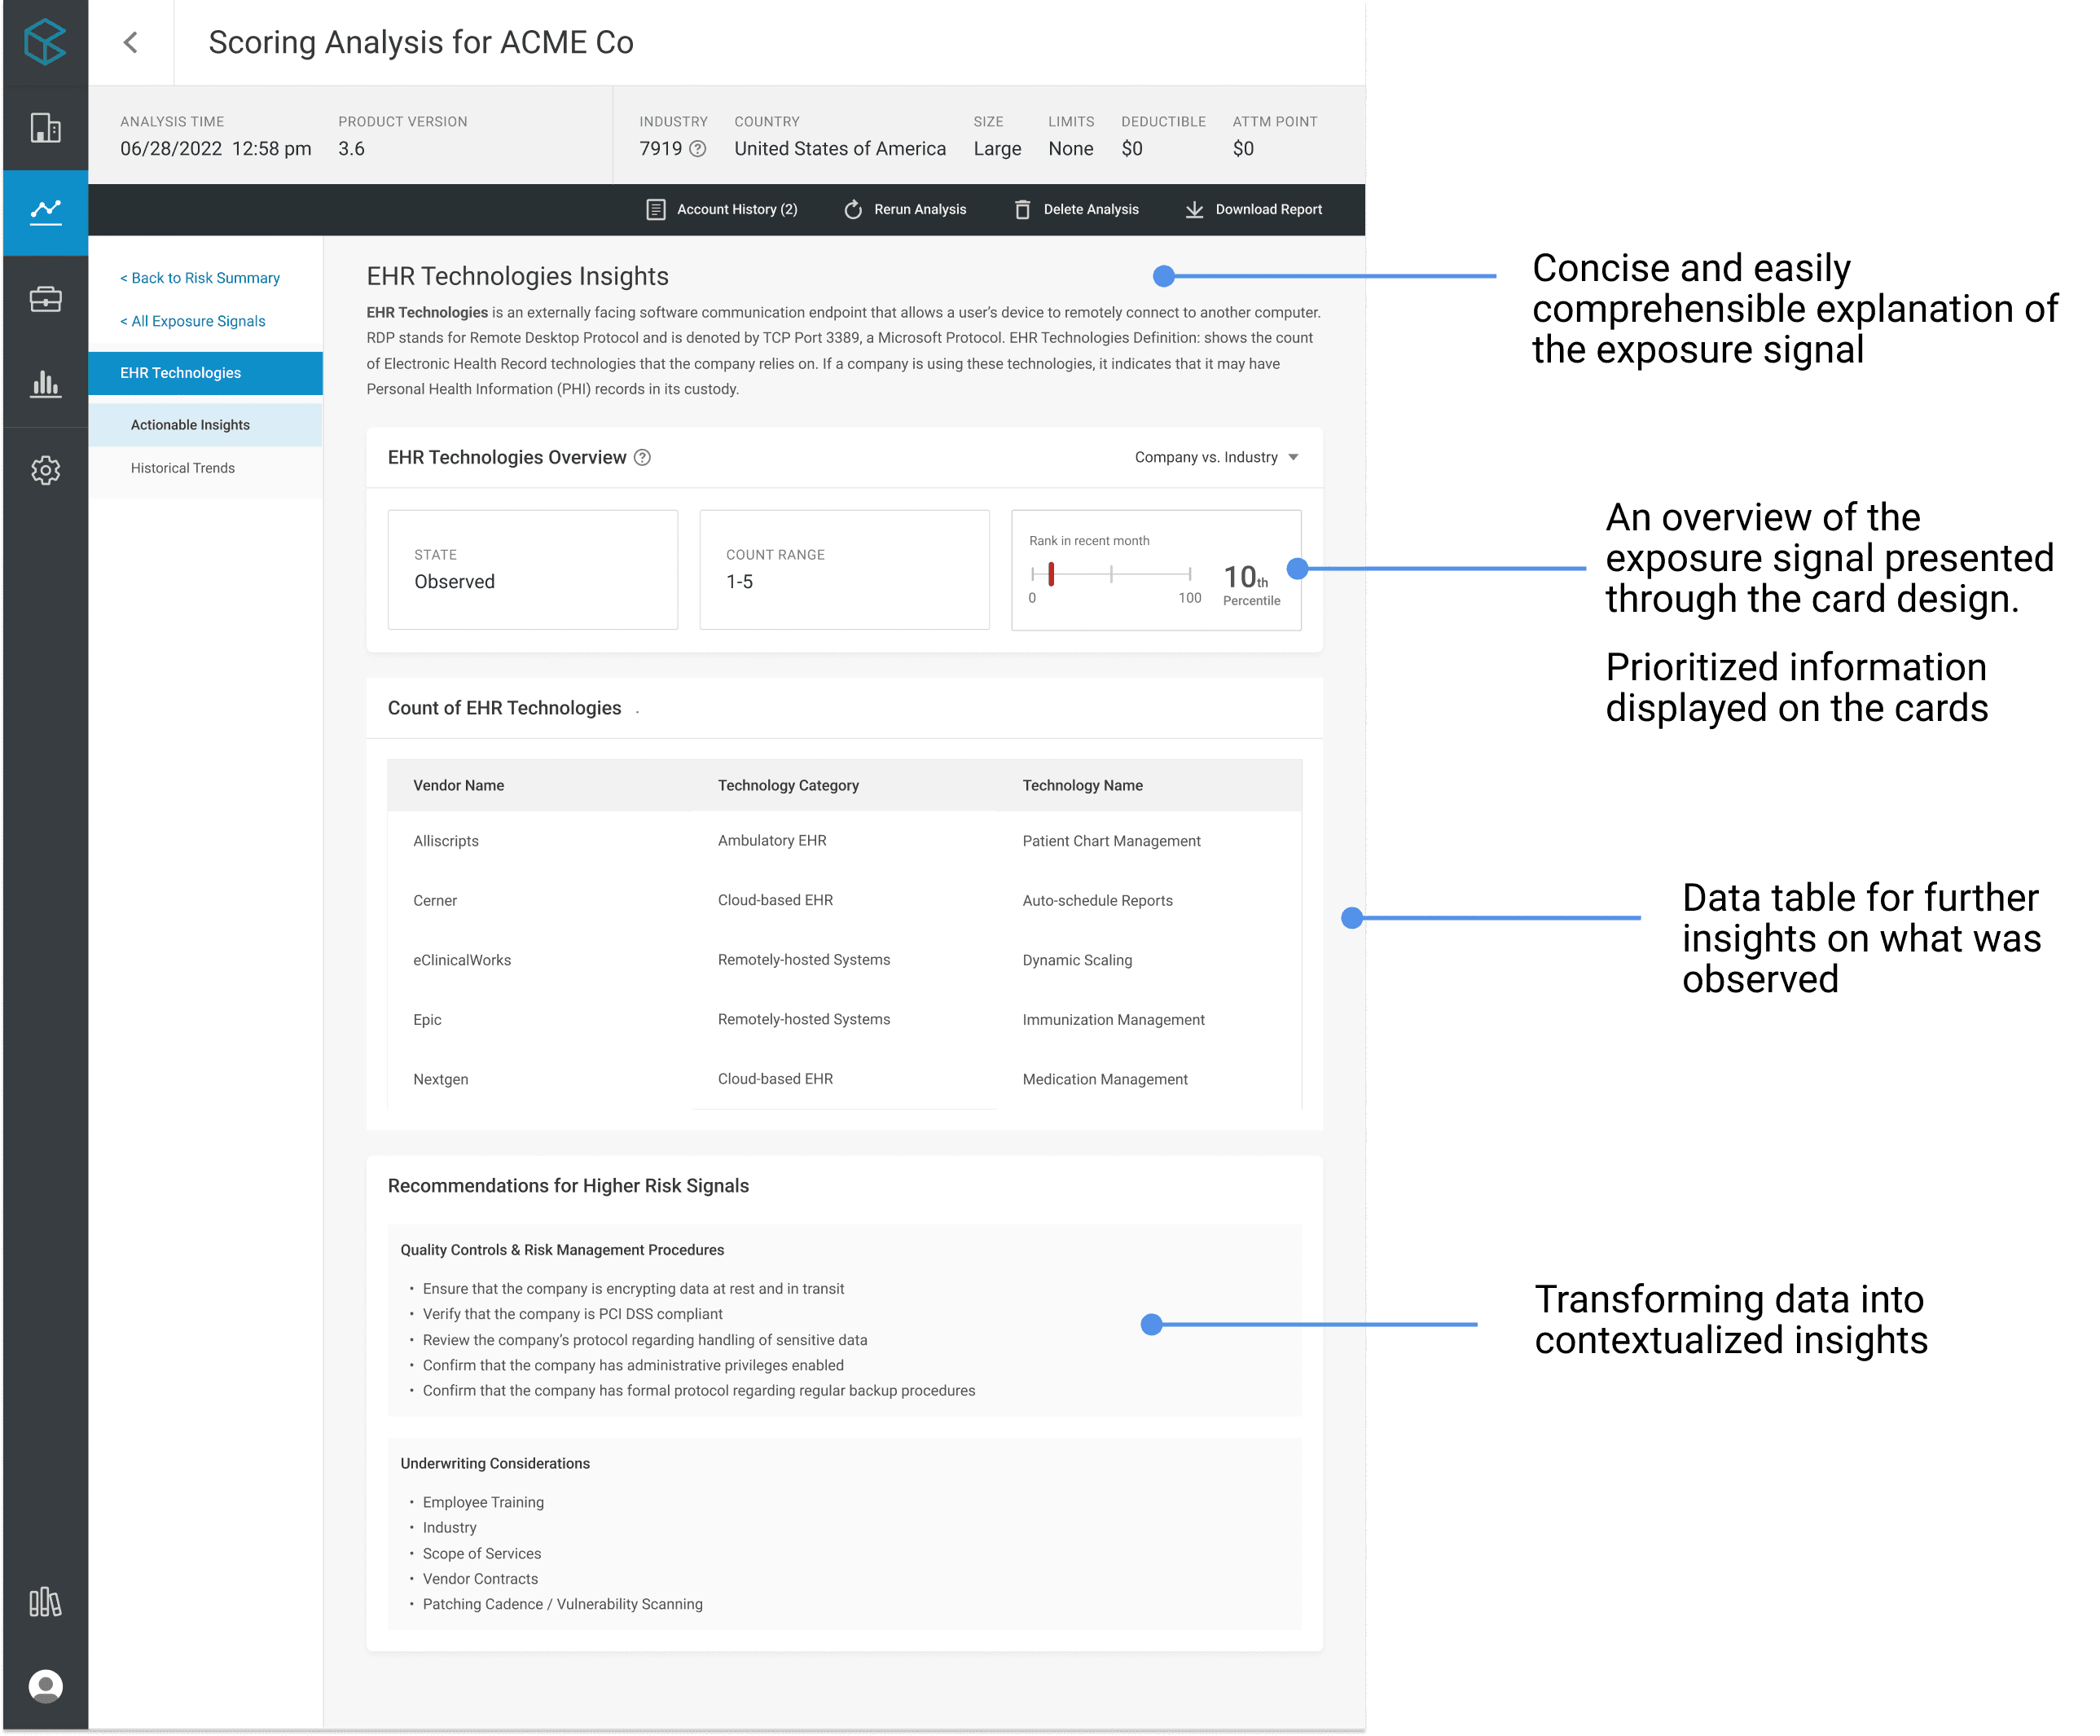Click Delete Analysis button label
This screenshot has height=1736, width=2100.
click(x=1091, y=210)
